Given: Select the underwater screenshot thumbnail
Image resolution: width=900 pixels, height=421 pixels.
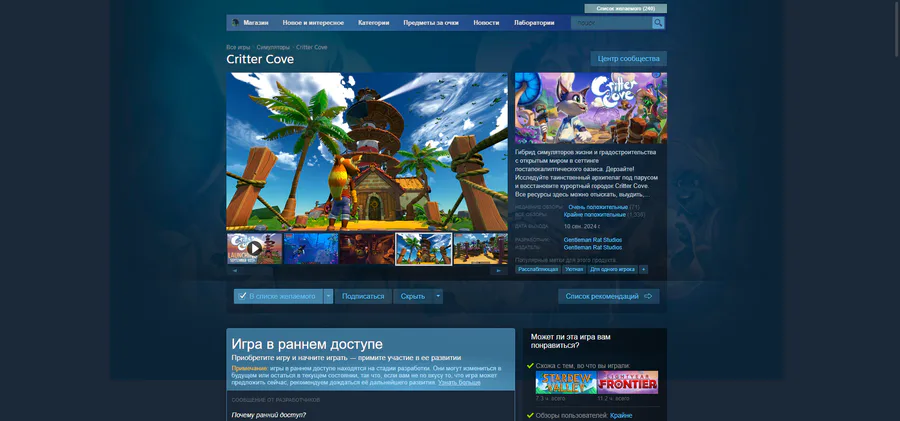Looking at the screenshot, I should pos(311,249).
